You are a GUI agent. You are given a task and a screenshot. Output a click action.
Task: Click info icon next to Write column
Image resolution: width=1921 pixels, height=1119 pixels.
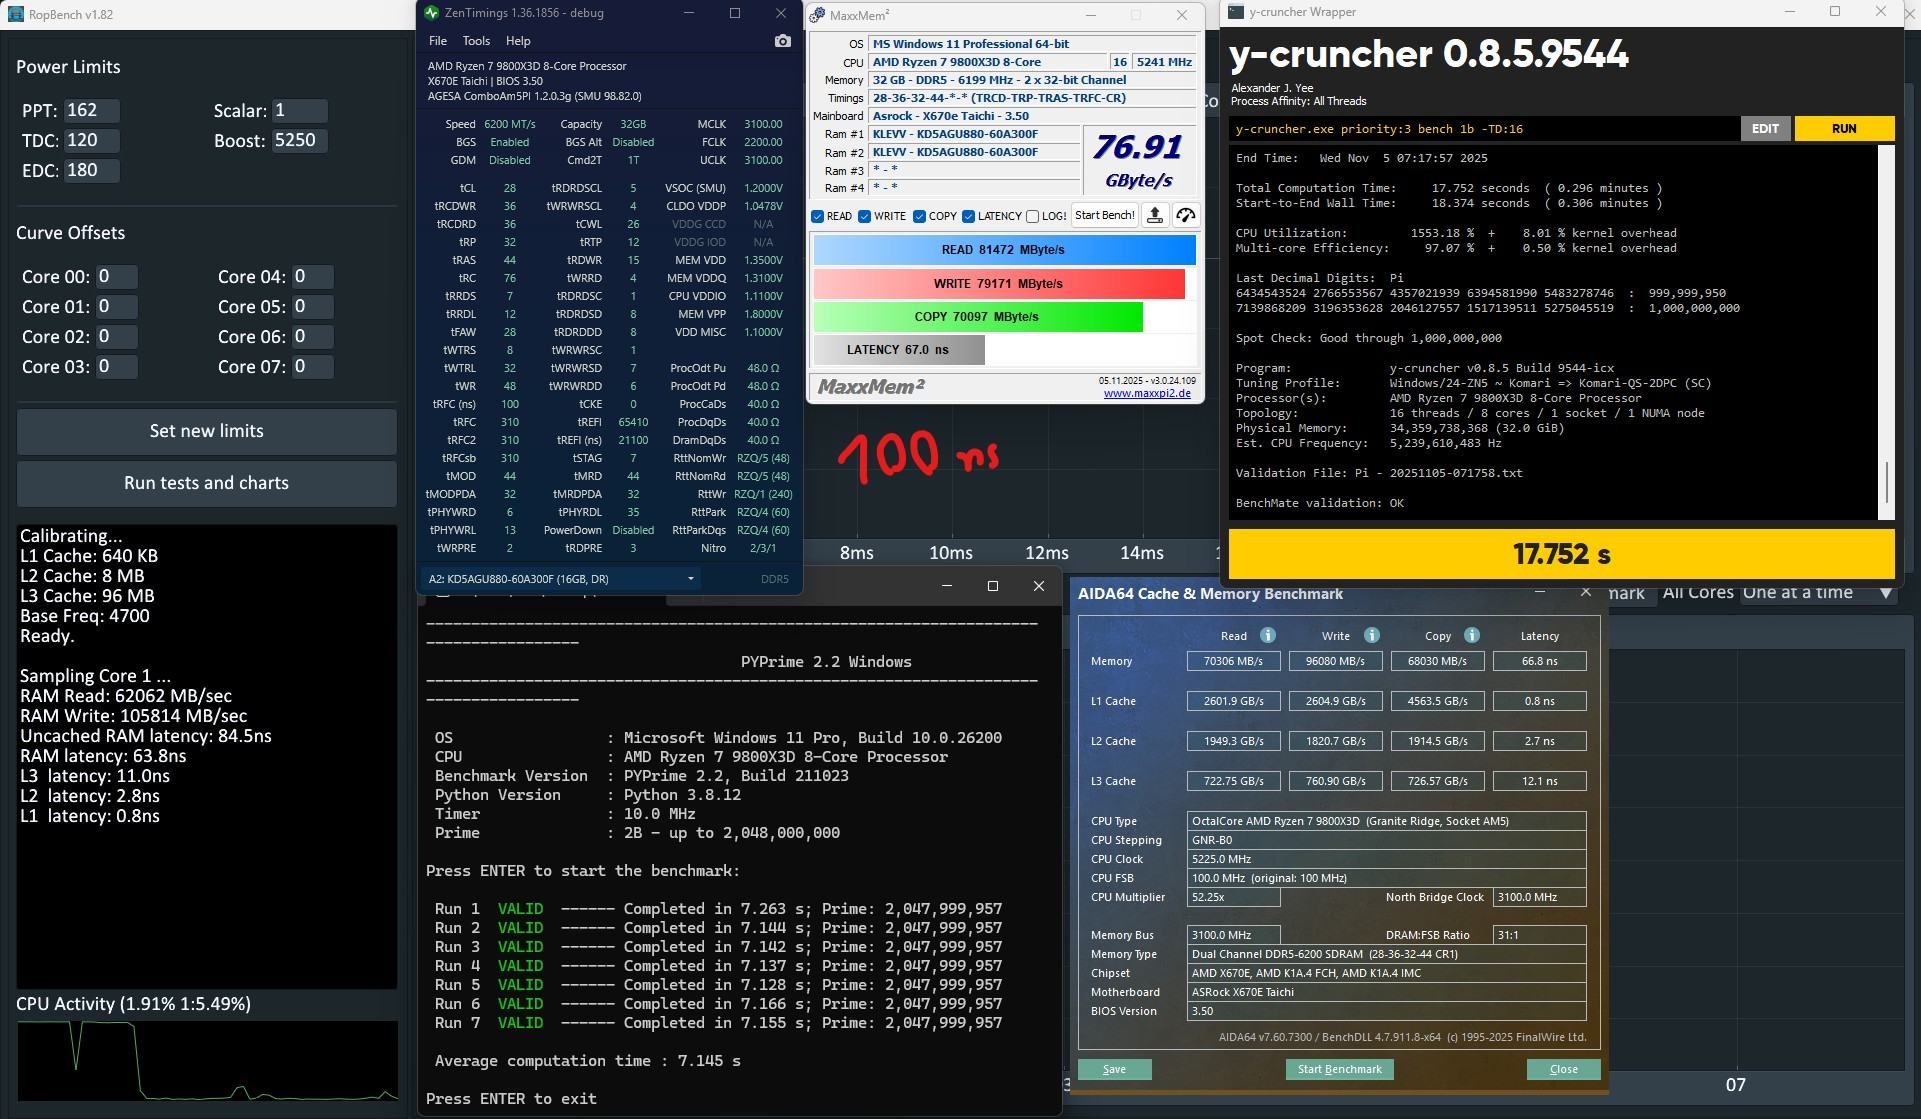(1371, 635)
